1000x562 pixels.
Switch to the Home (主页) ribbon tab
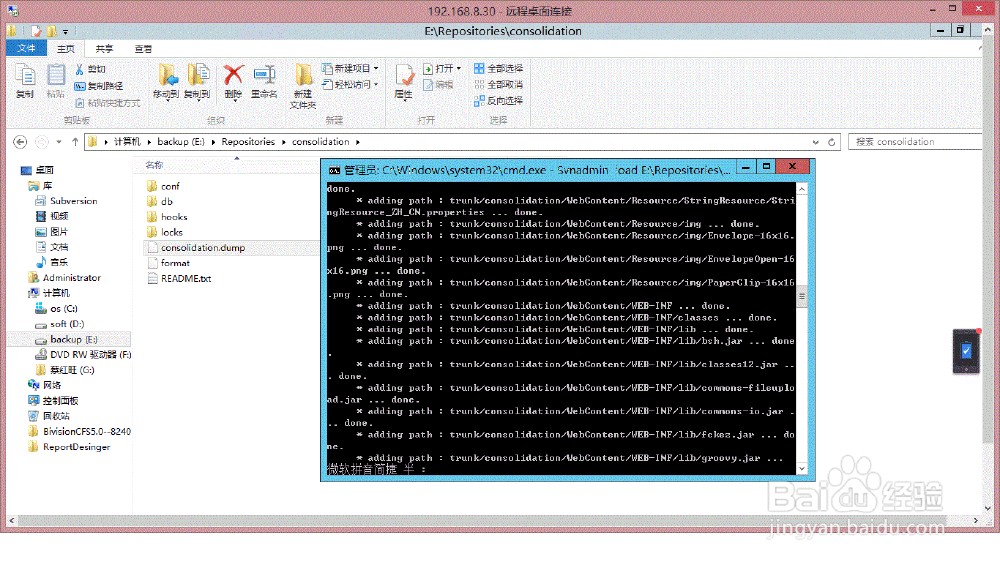tap(65, 48)
